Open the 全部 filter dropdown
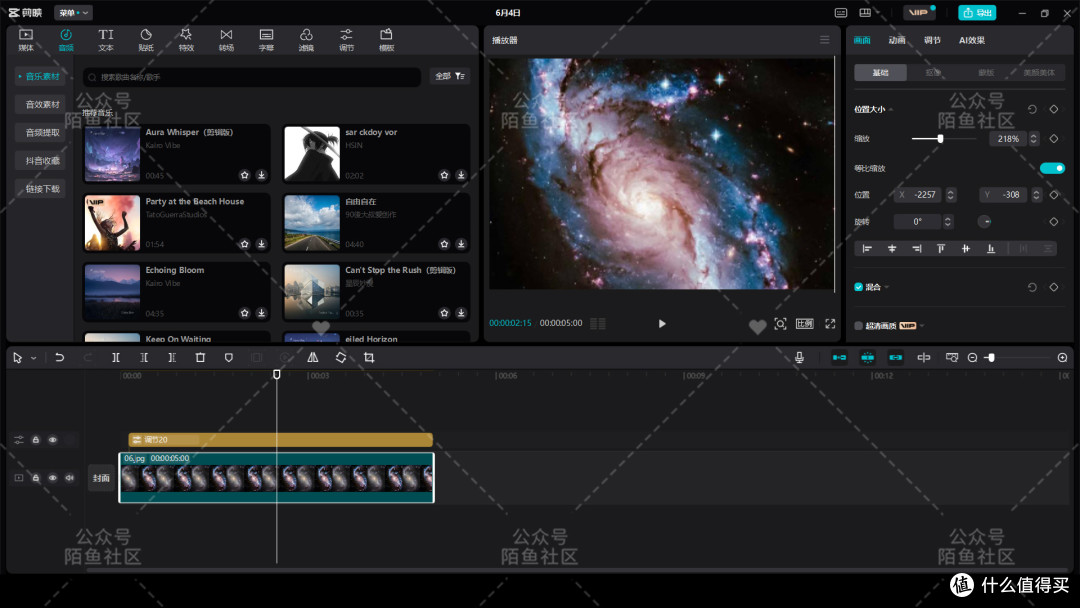Viewport: 1080px width, 608px height. point(450,76)
